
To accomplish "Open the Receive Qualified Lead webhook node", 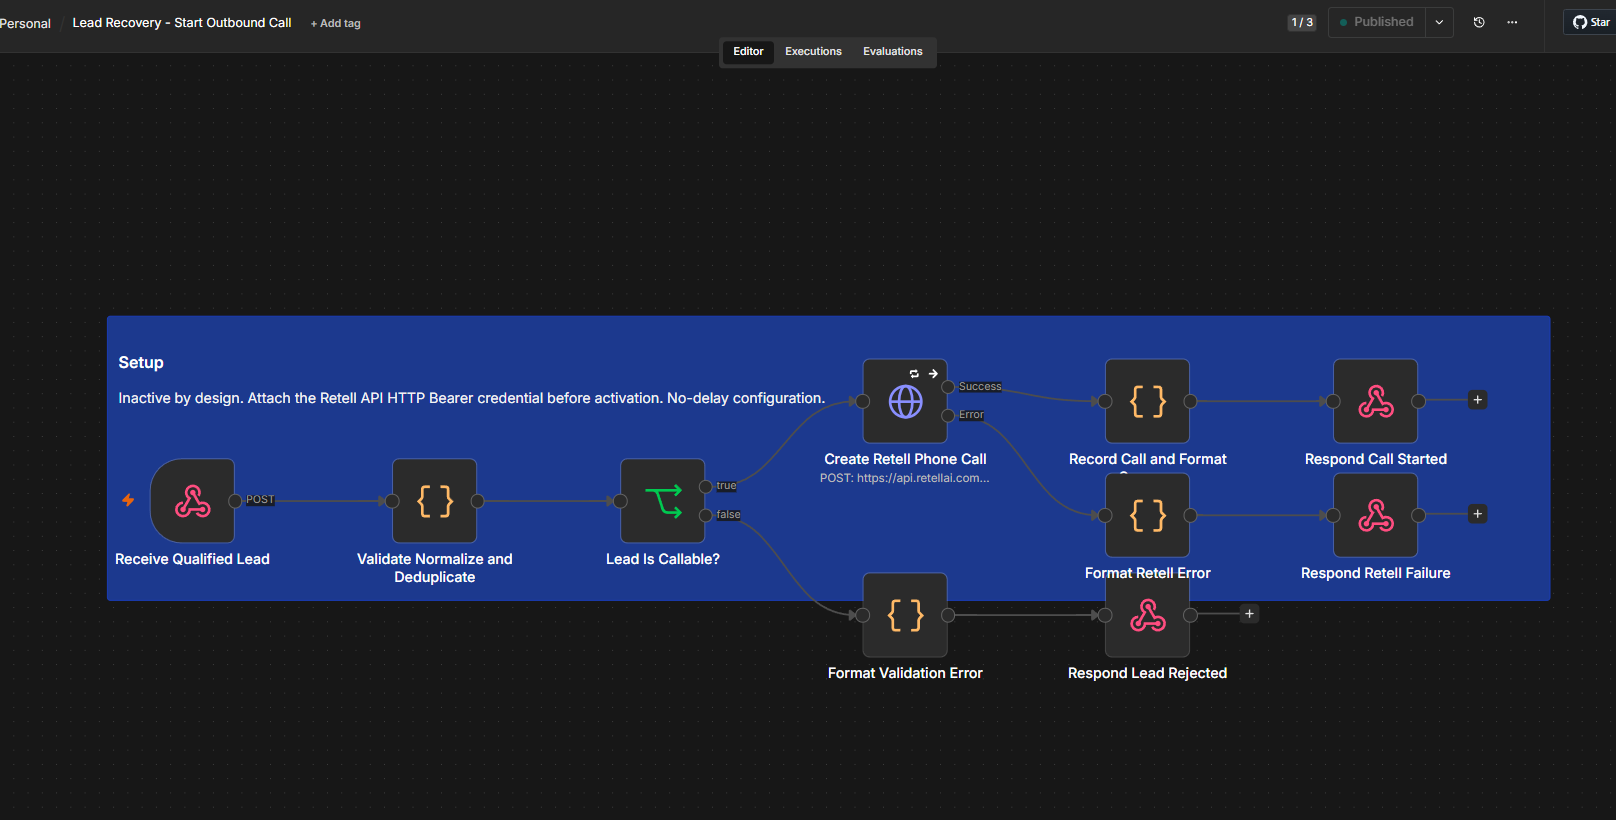I will pos(192,501).
